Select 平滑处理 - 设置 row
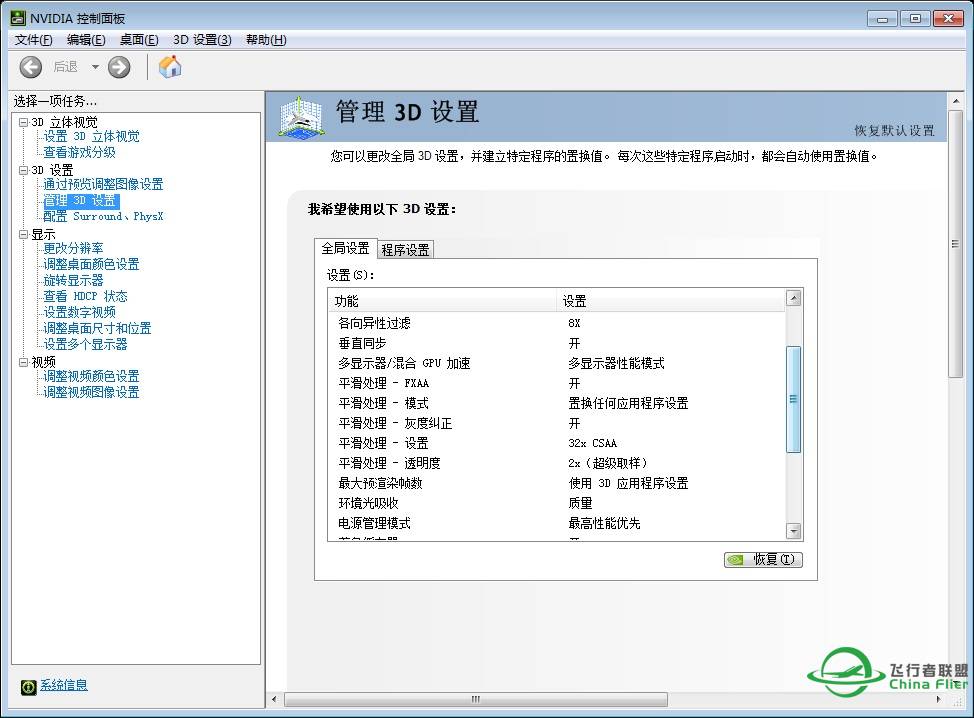Image resolution: width=974 pixels, height=718 pixels. click(x=557, y=443)
